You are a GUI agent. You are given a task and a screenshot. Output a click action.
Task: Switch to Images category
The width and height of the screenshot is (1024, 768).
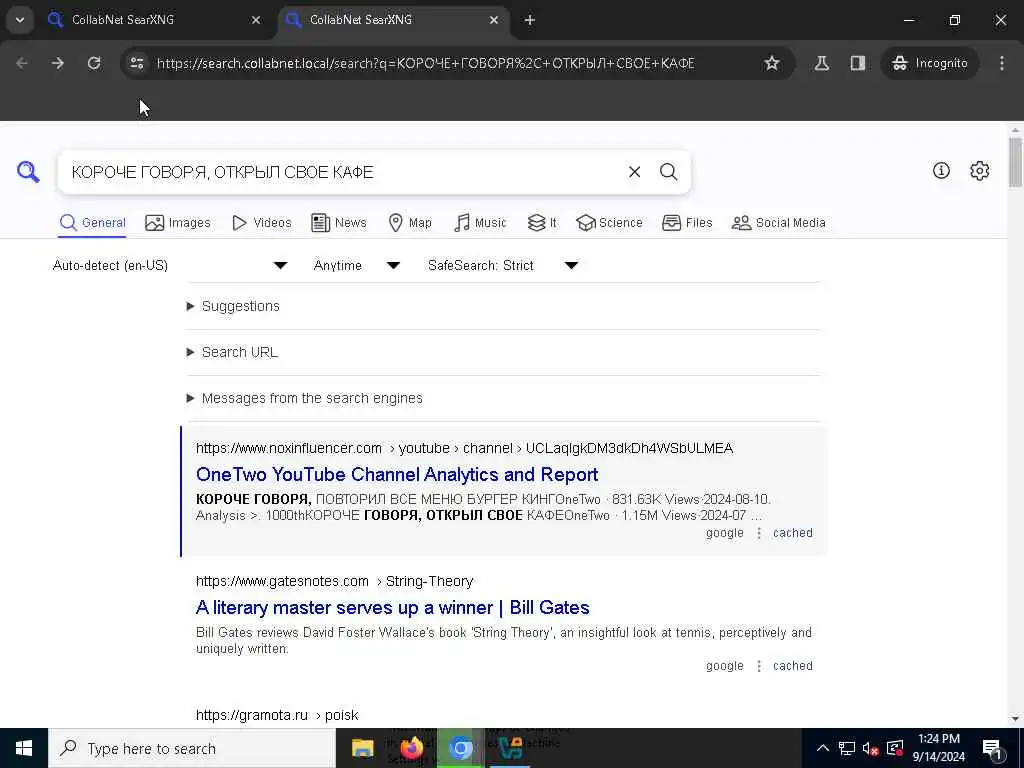(178, 223)
